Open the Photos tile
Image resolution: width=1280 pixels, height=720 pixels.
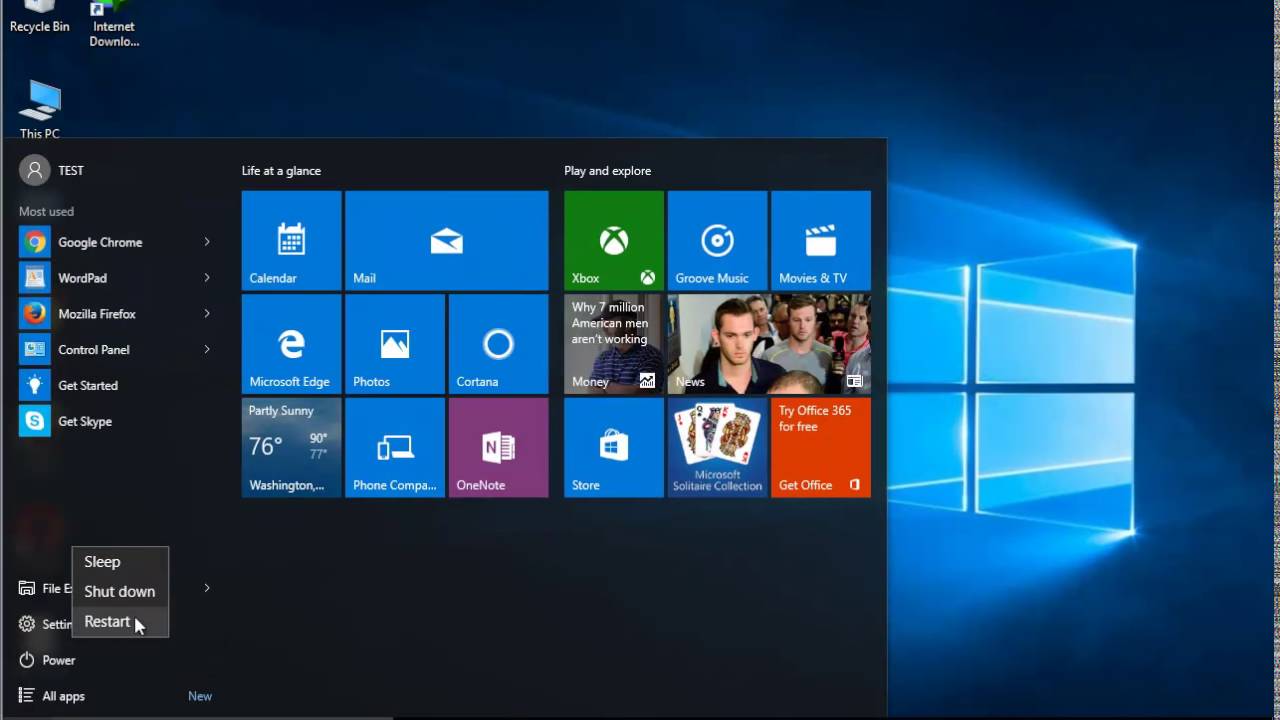coord(394,344)
